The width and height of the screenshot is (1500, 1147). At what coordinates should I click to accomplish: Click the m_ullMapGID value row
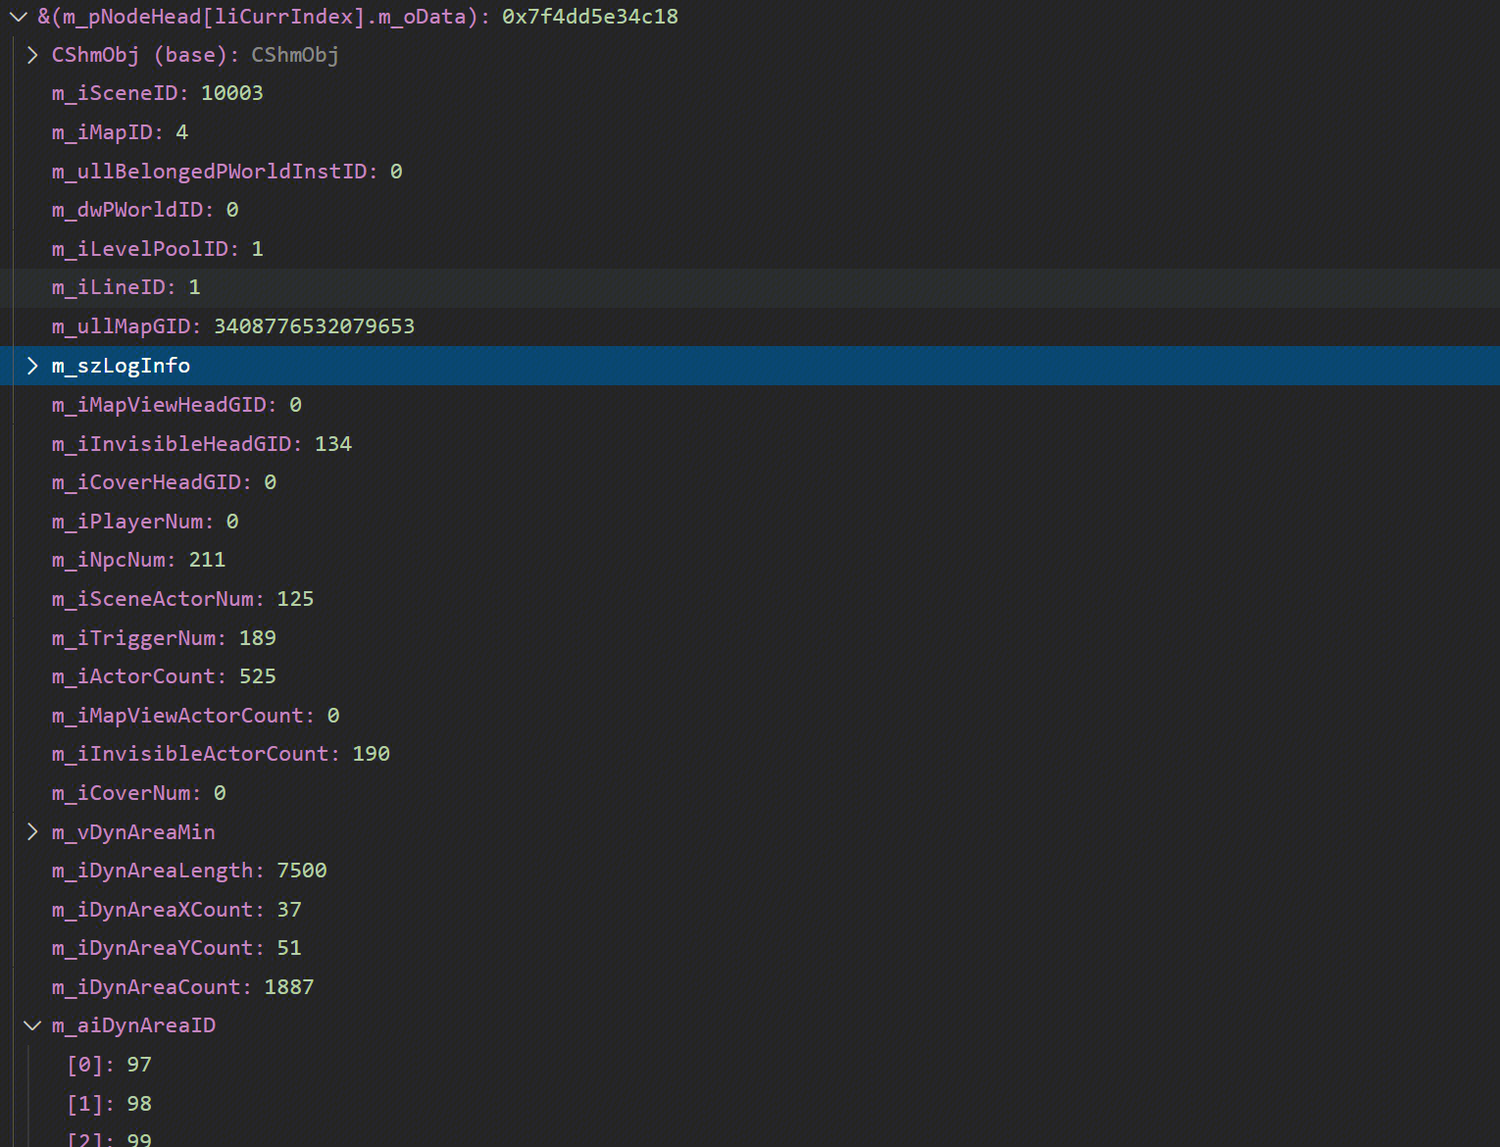coord(232,327)
